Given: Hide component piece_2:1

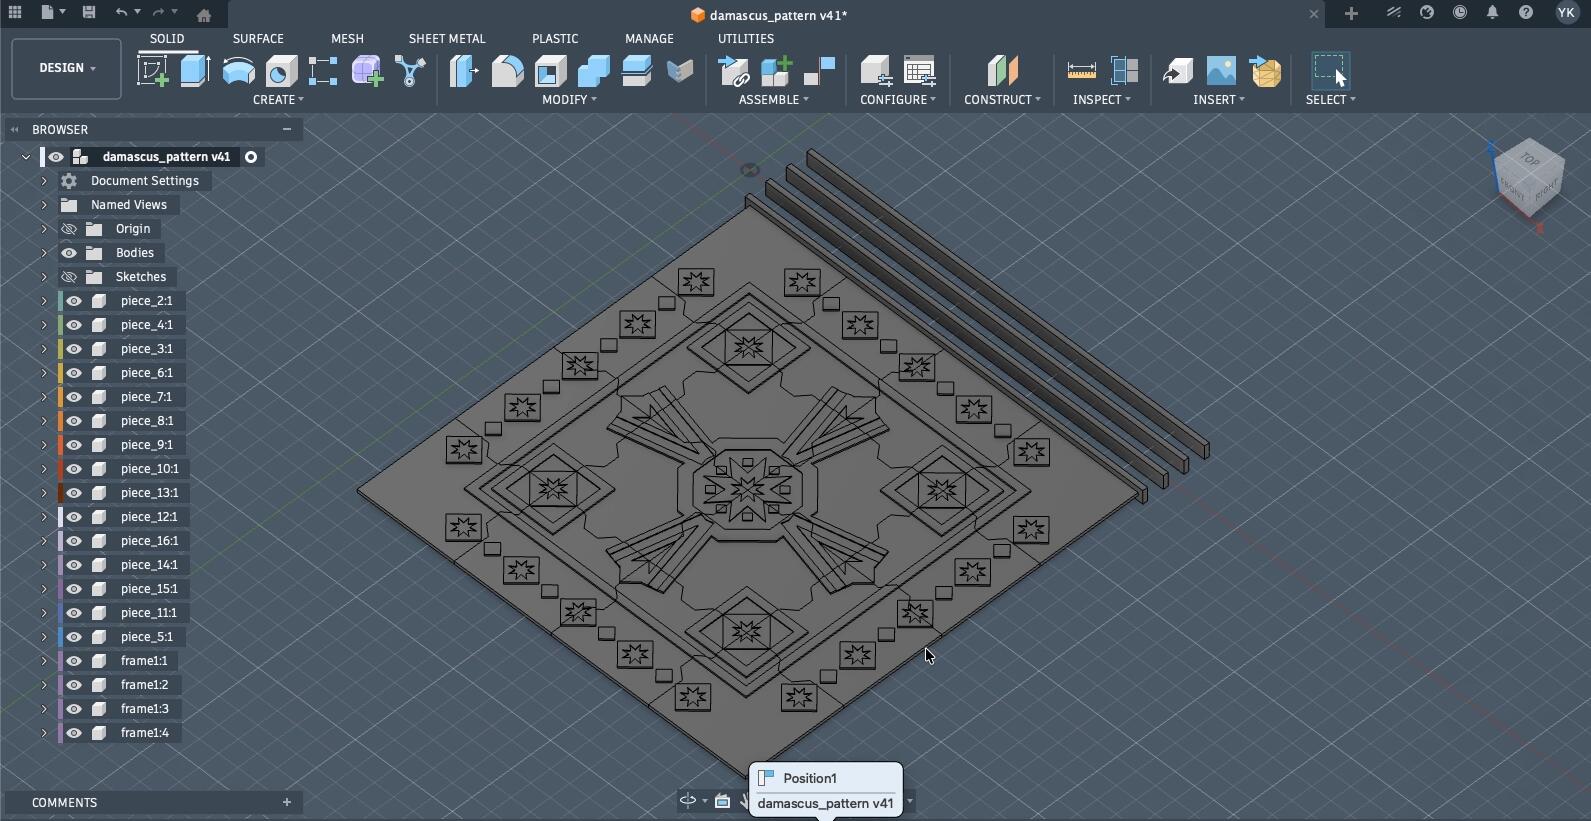Looking at the screenshot, I should click(74, 301).
